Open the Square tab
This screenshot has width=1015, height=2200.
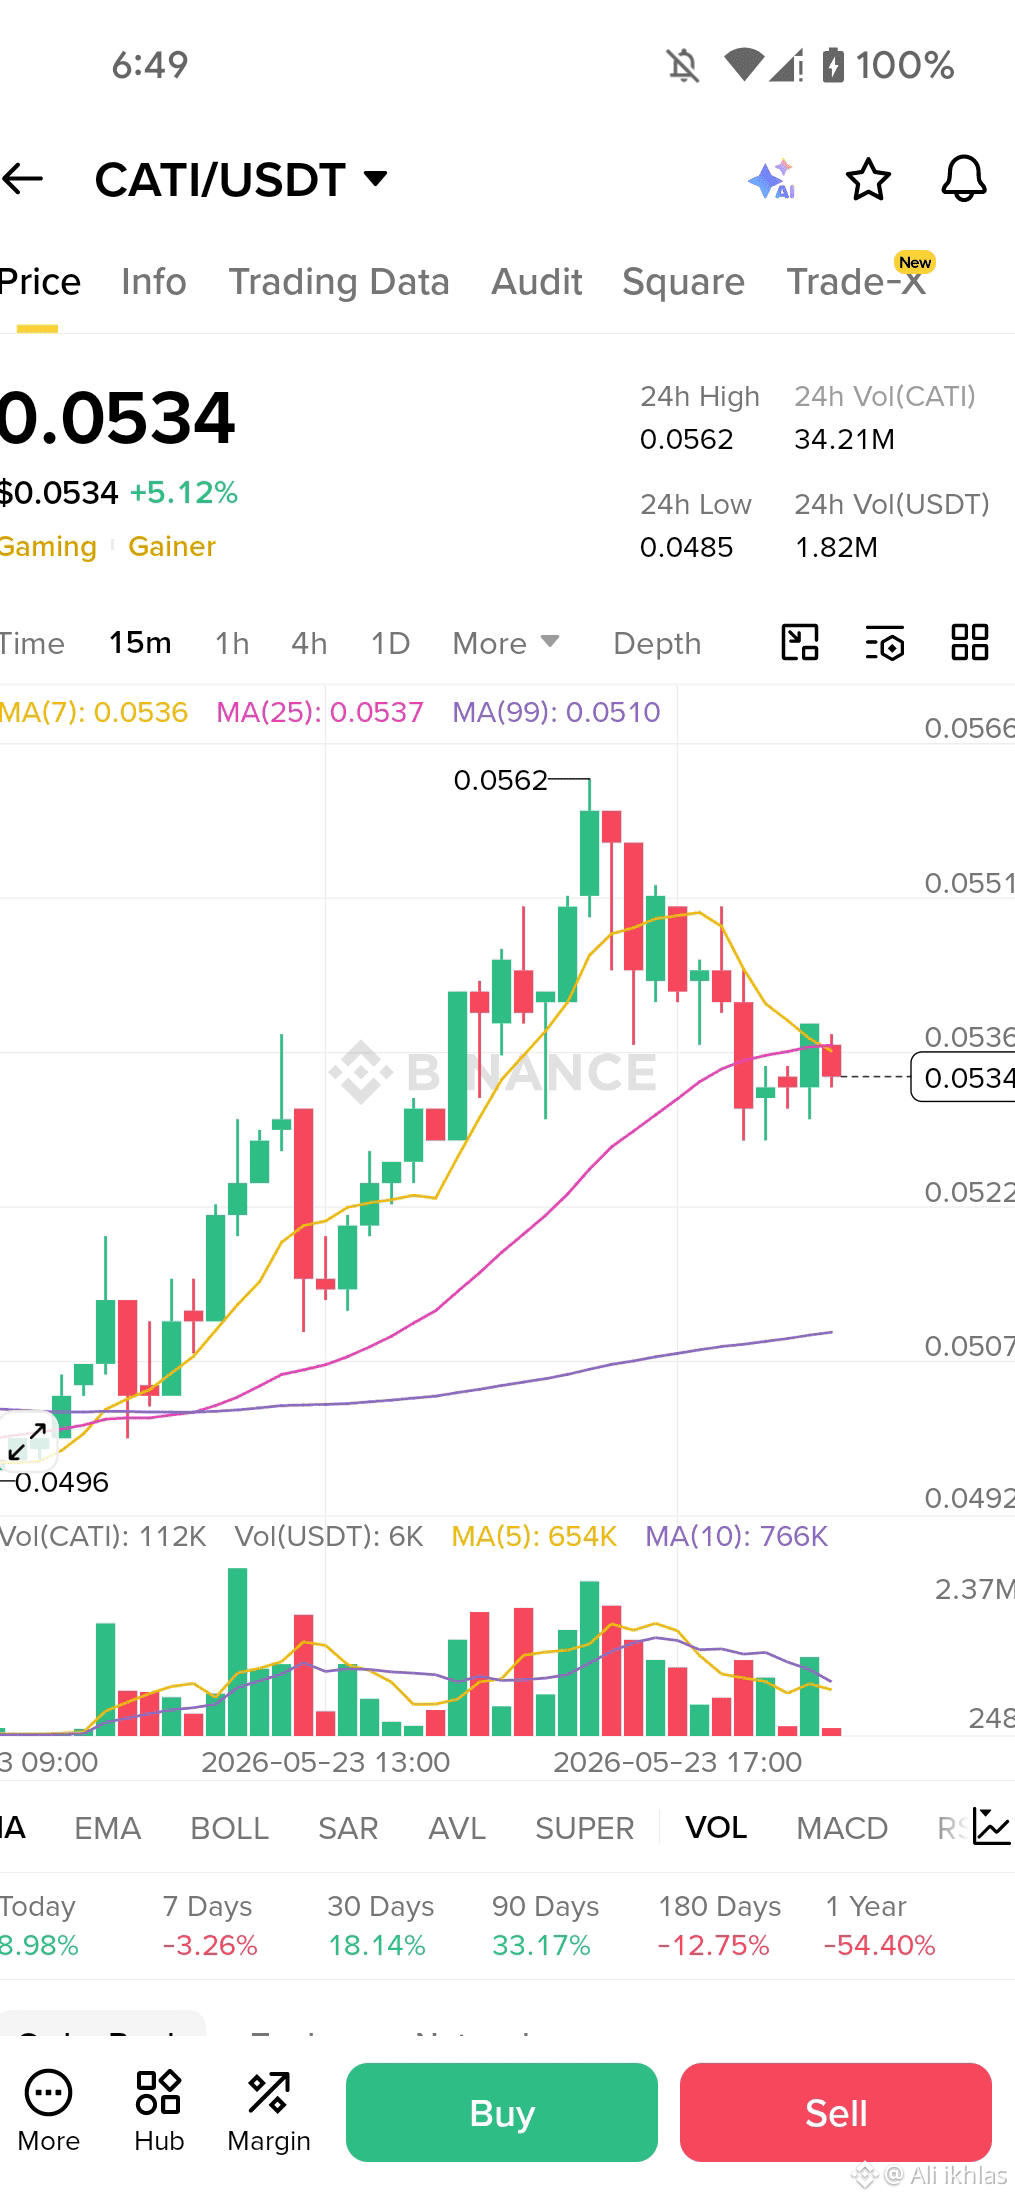tap(683, 282)
